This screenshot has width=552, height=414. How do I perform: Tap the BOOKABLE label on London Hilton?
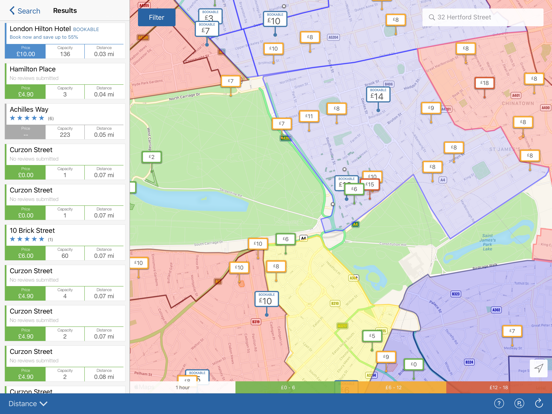pyautogui.click(x=86, y=30)
